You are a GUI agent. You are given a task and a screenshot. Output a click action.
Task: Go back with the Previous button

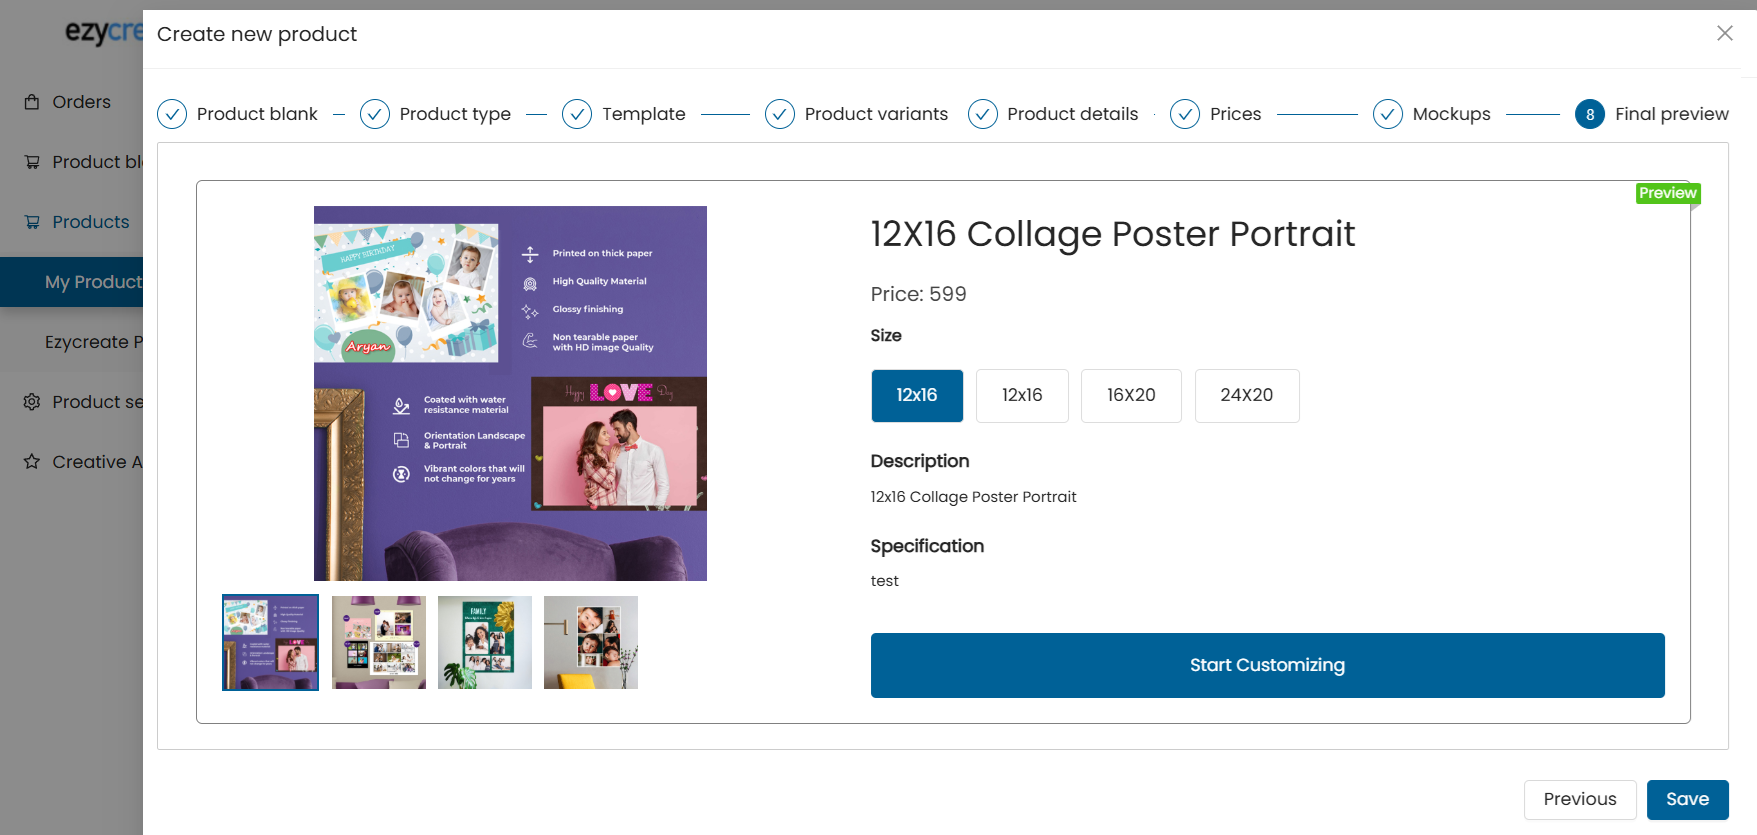point(1579,799)
